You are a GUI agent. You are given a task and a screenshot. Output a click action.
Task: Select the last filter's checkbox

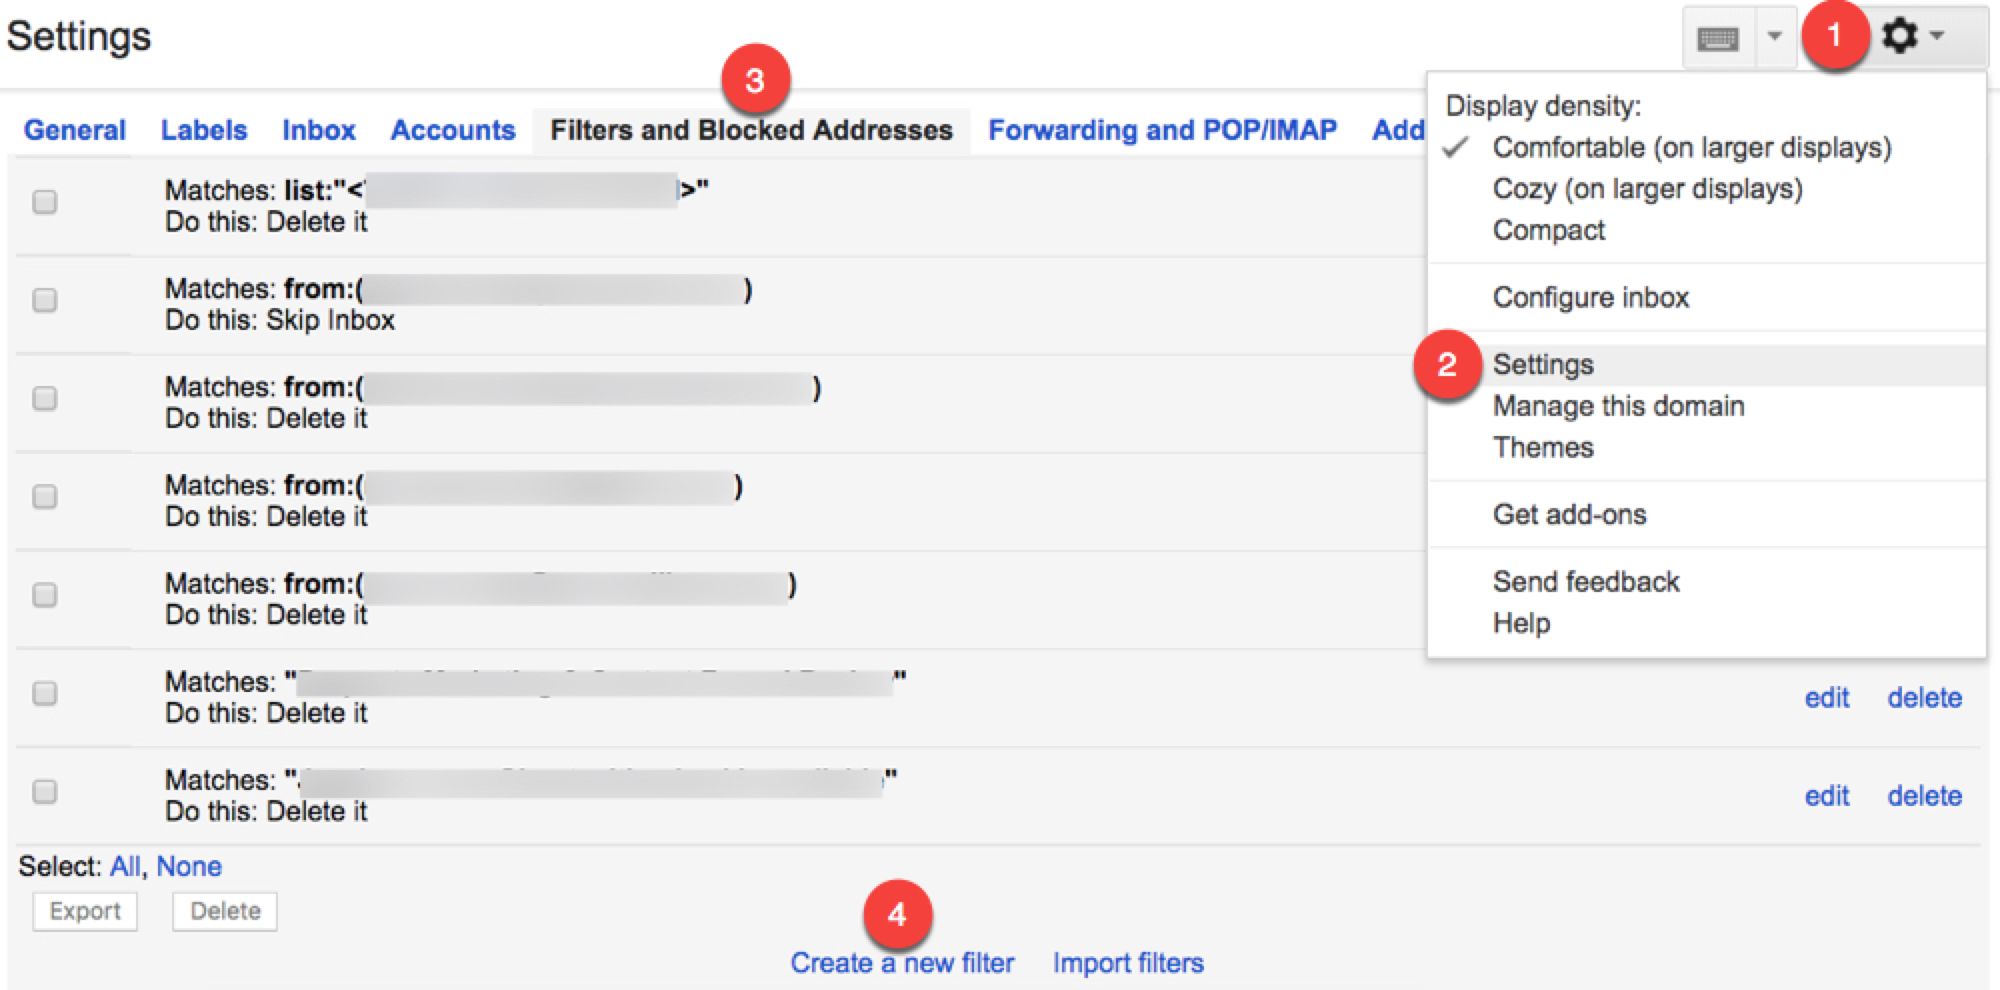pyautogui.click(x=45, y=792)
